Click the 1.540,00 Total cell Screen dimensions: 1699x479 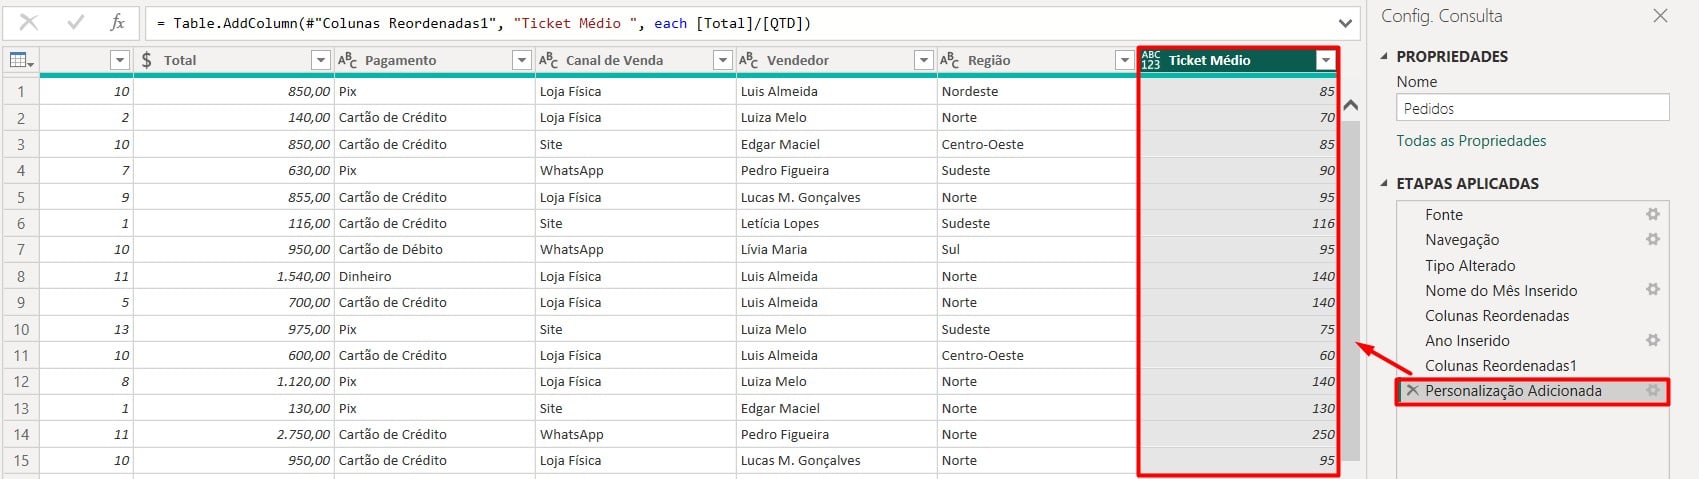pos(234,276)
